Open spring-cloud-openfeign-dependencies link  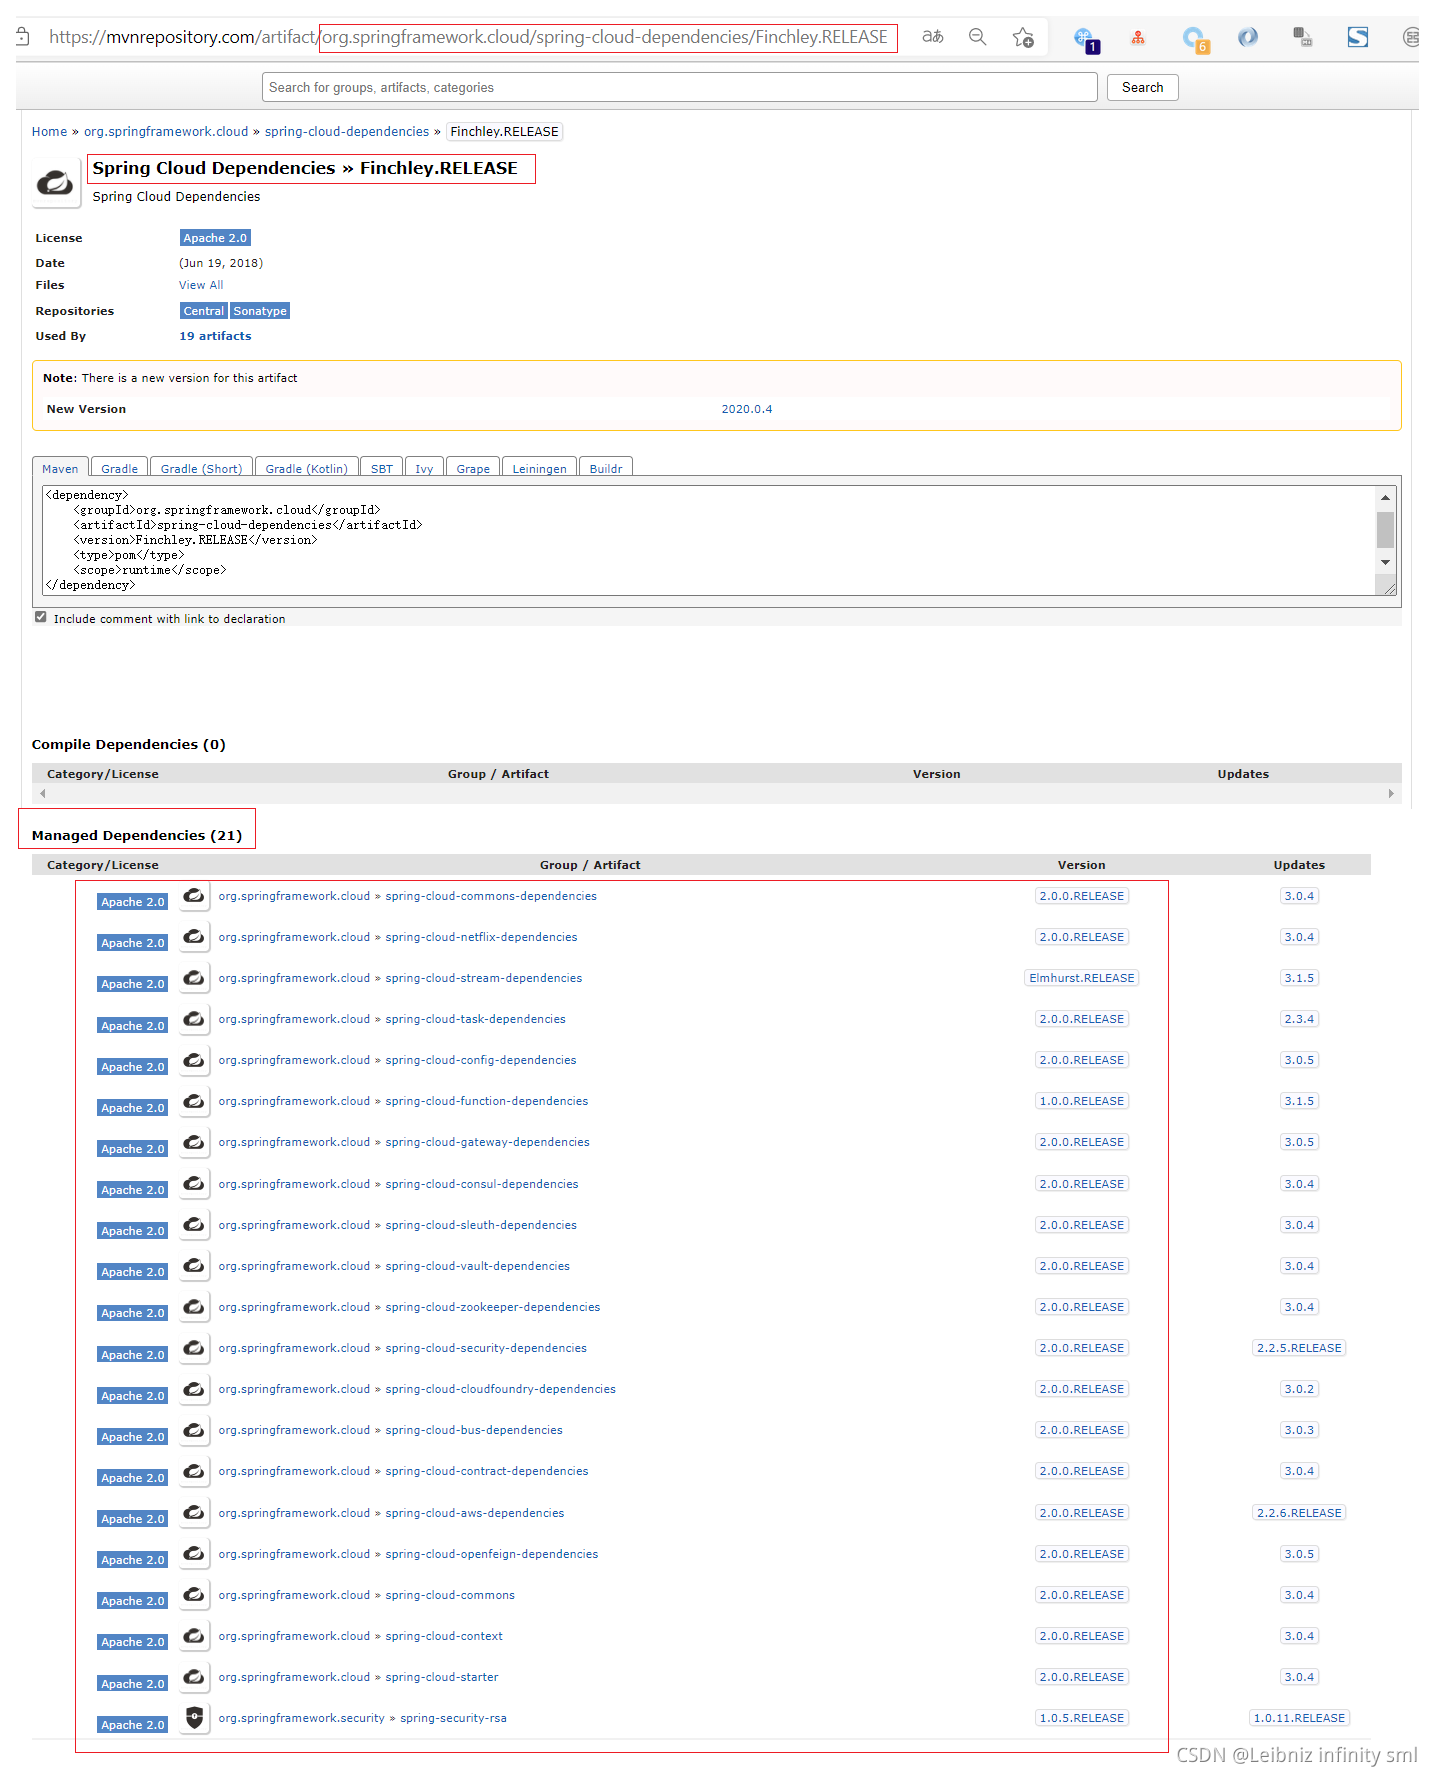coord(492,1554)
